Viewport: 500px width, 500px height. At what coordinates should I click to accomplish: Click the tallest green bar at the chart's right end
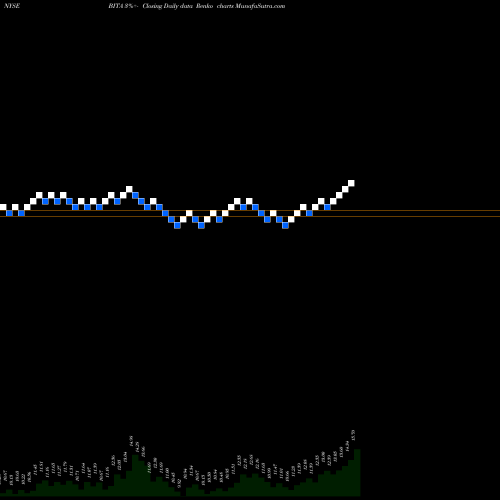pyautogui.click(x=357, y=472)
